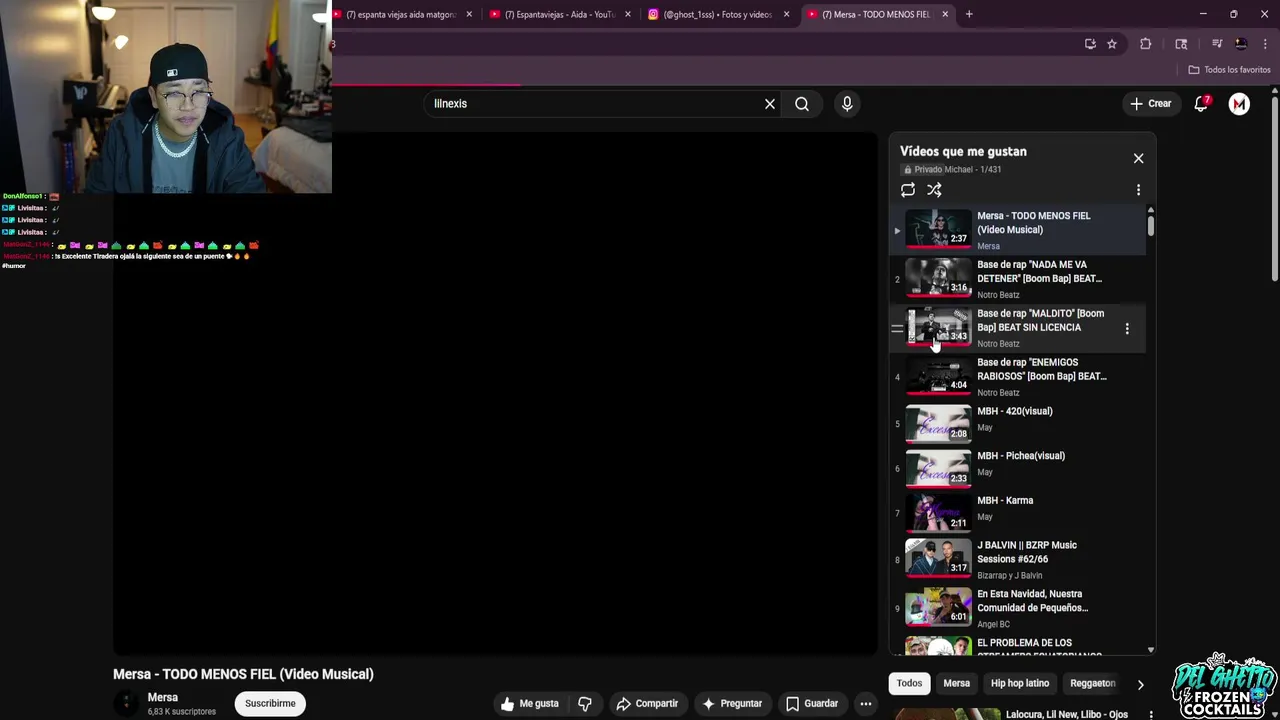This screenshot has height=720, width=1280.
Task: Open the Mersa channel name link
Action: coord(163,697)
